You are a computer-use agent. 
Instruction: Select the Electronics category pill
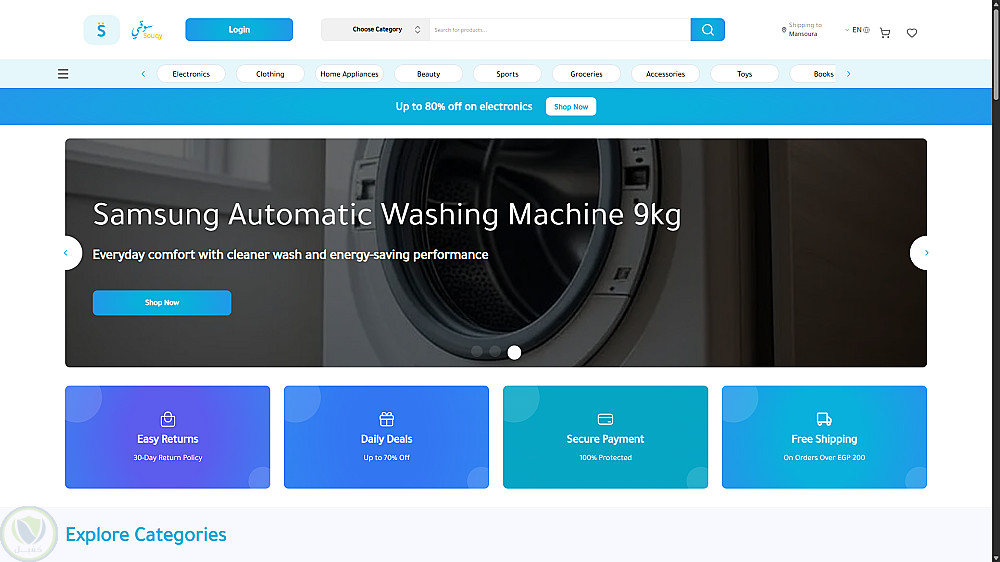191,74
